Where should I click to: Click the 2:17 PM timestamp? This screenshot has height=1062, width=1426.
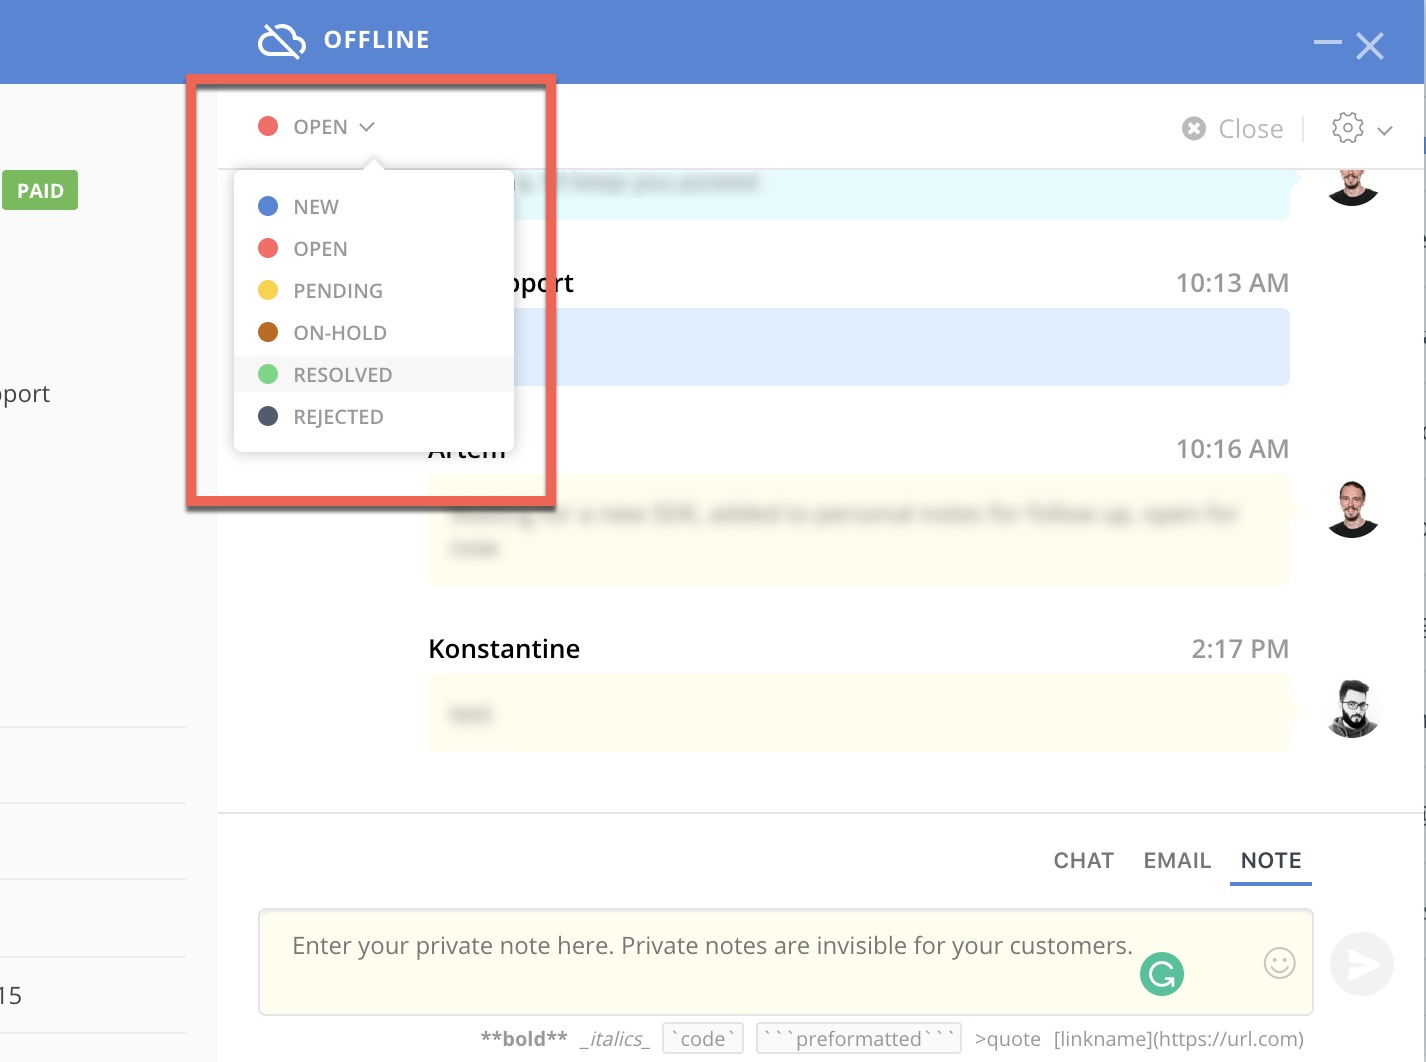click(x=1240, y=649)
